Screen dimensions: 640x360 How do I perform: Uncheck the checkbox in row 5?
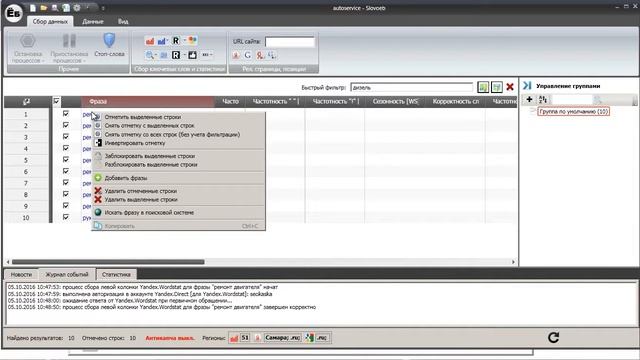pos(66,159)
